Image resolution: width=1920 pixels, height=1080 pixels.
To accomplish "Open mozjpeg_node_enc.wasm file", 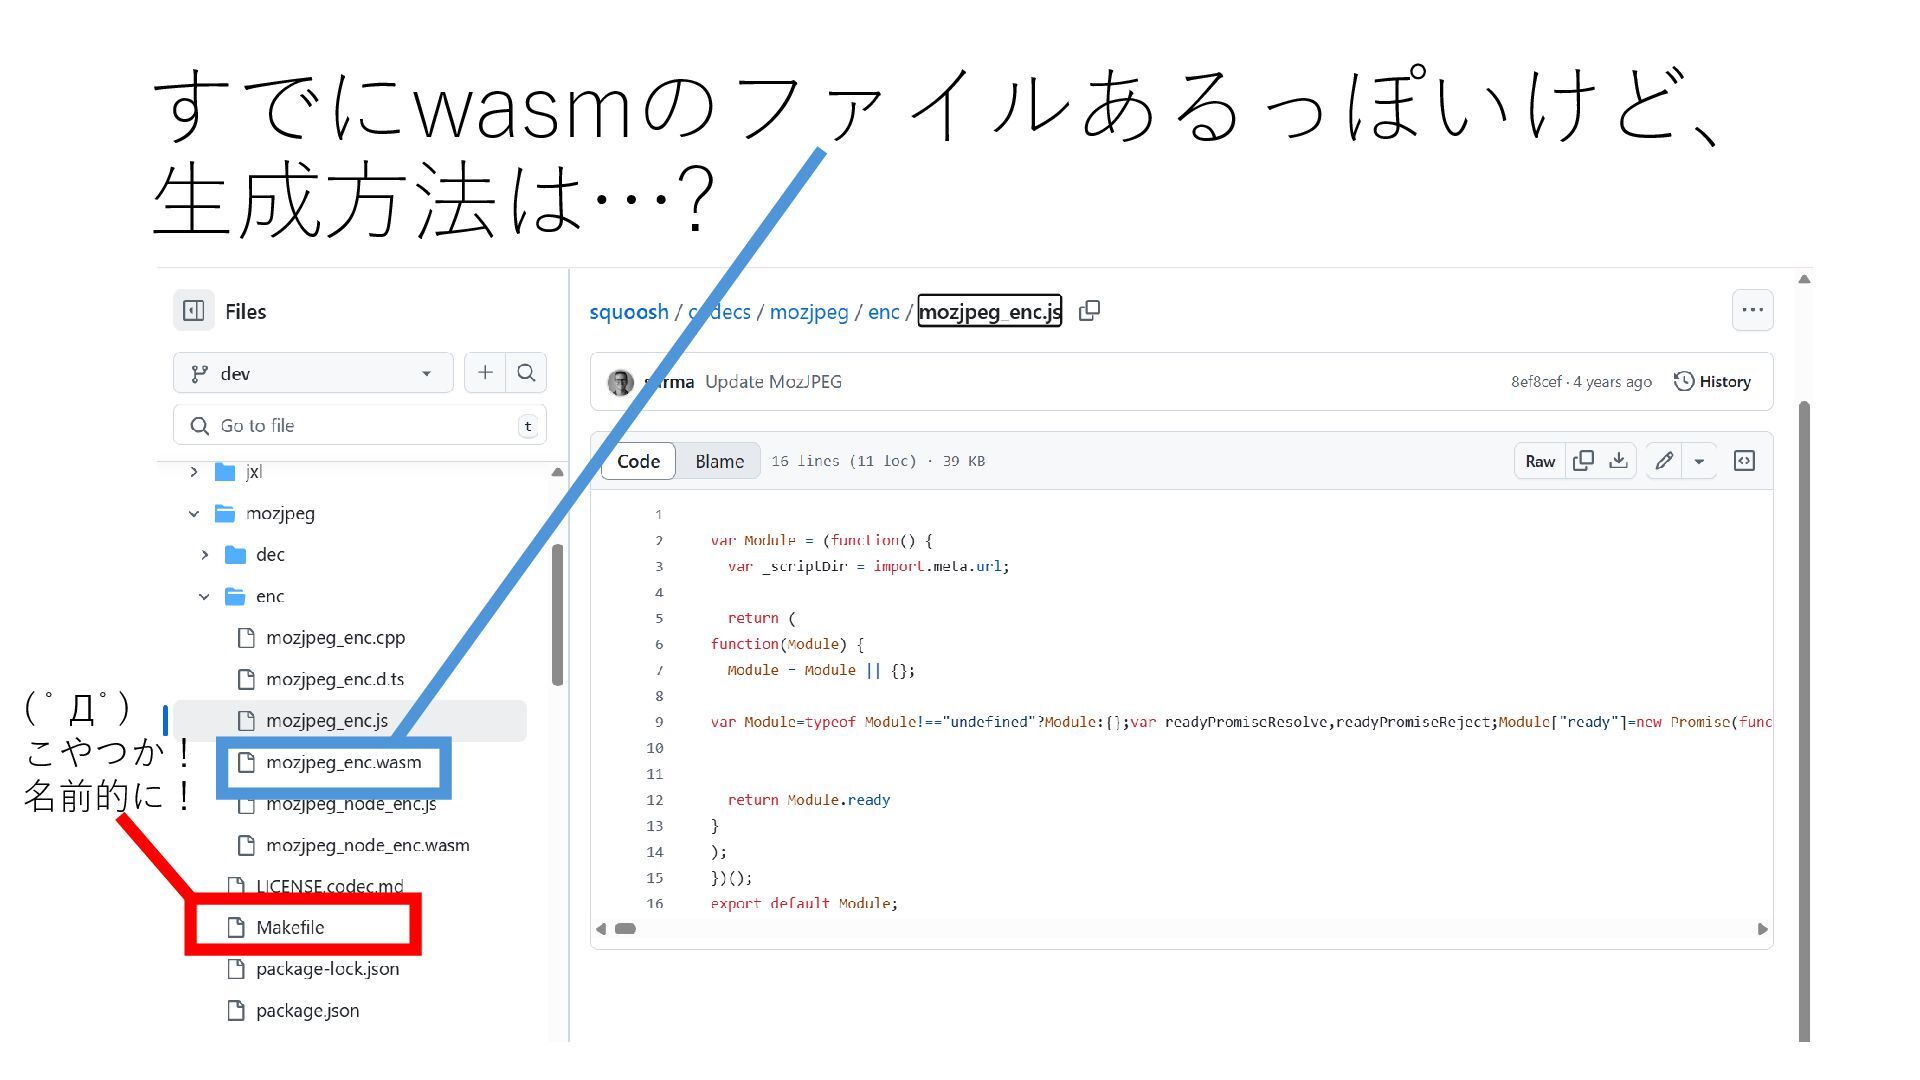I will coord(367,846).
